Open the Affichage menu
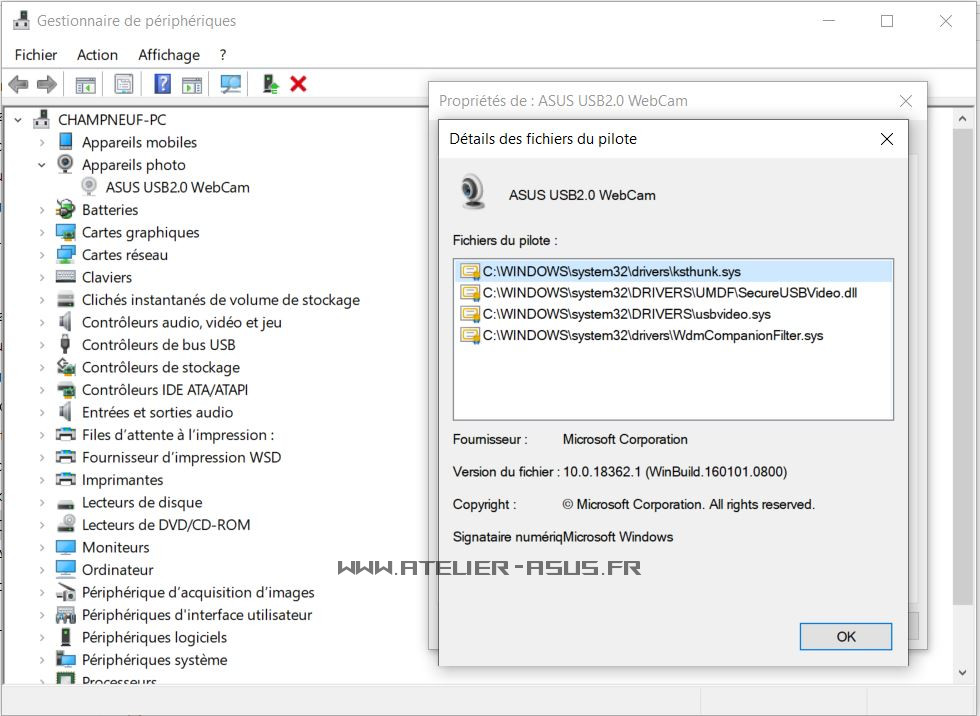The width and height of the screenshot is (980, 716). [168, 55]
